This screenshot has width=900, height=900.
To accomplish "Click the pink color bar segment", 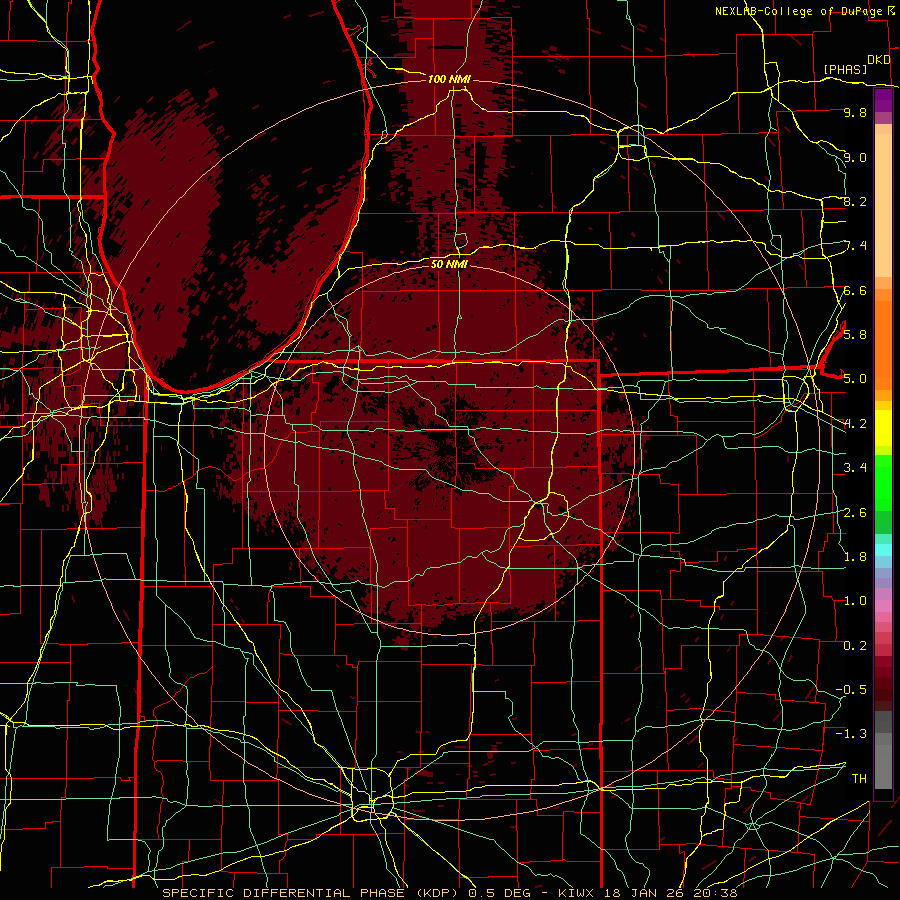I will (883, 606).
